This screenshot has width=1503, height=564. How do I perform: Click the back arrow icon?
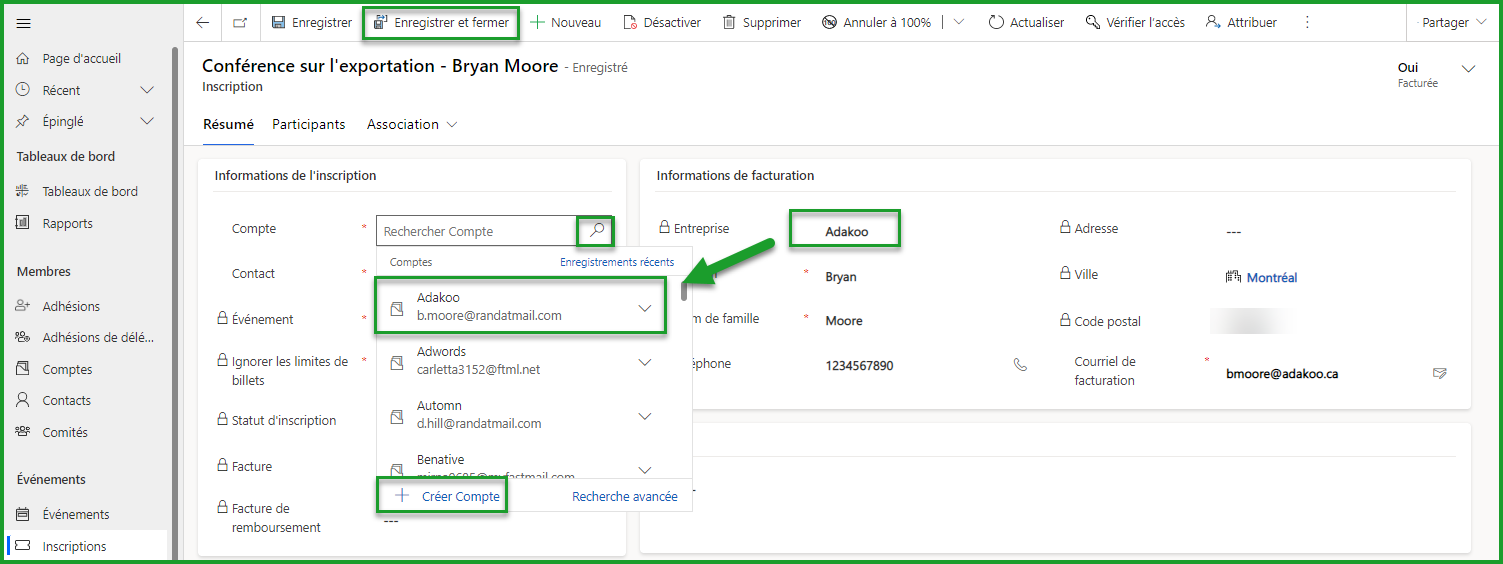[203, 22]
